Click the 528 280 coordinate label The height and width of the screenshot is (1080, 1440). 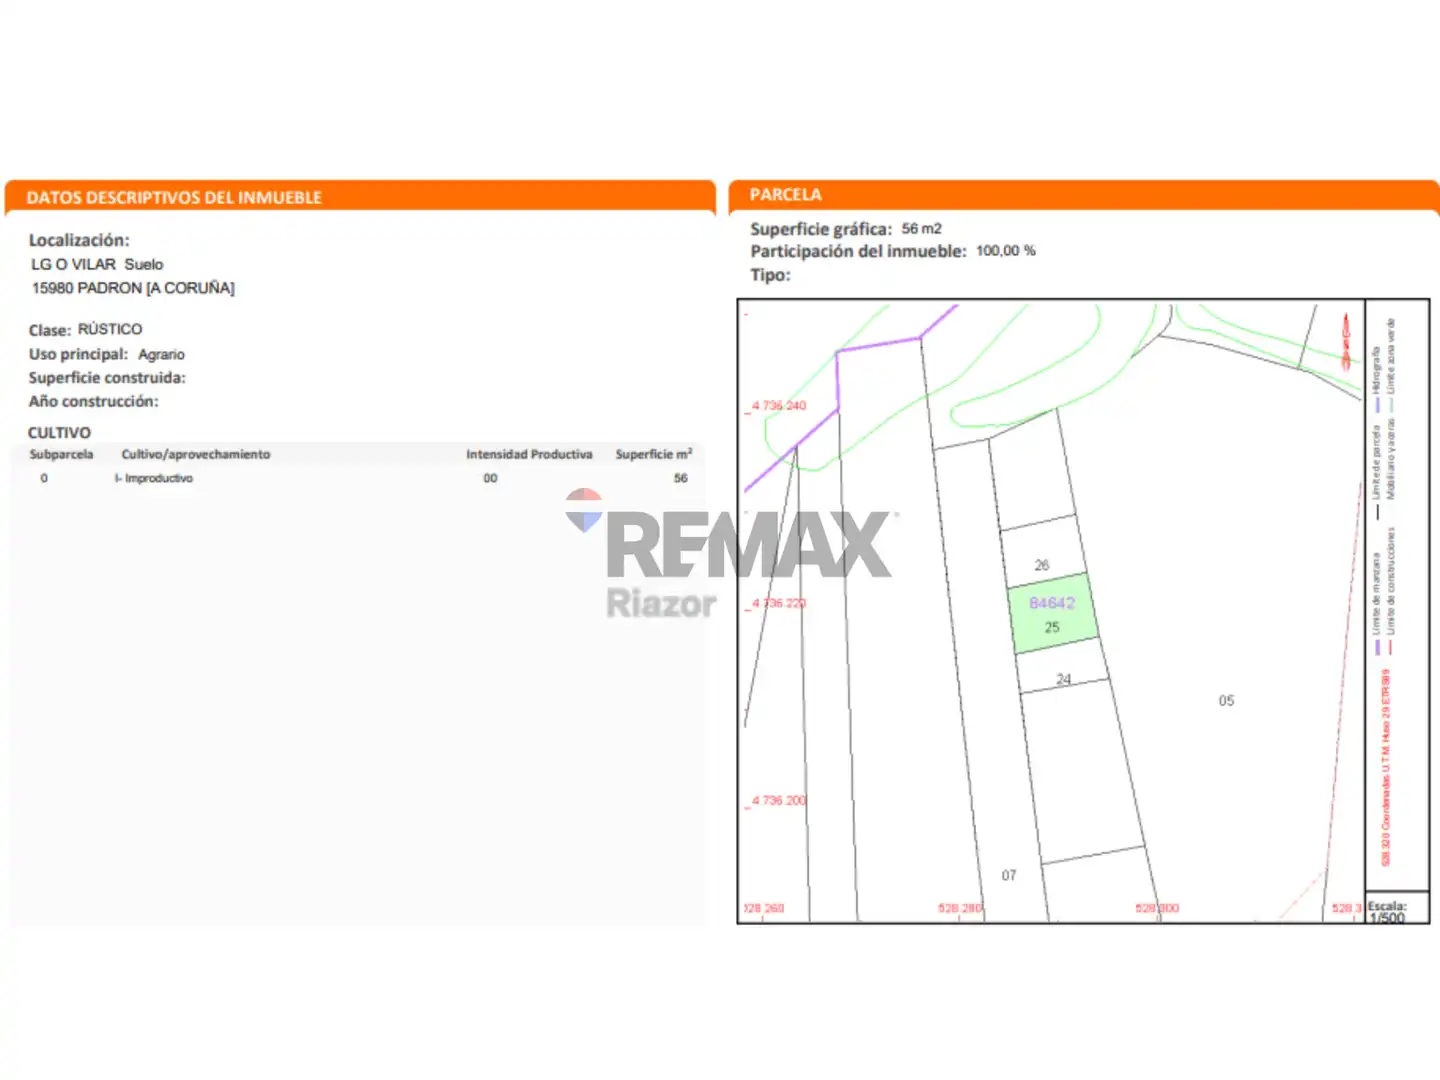(x=960, y=908)
